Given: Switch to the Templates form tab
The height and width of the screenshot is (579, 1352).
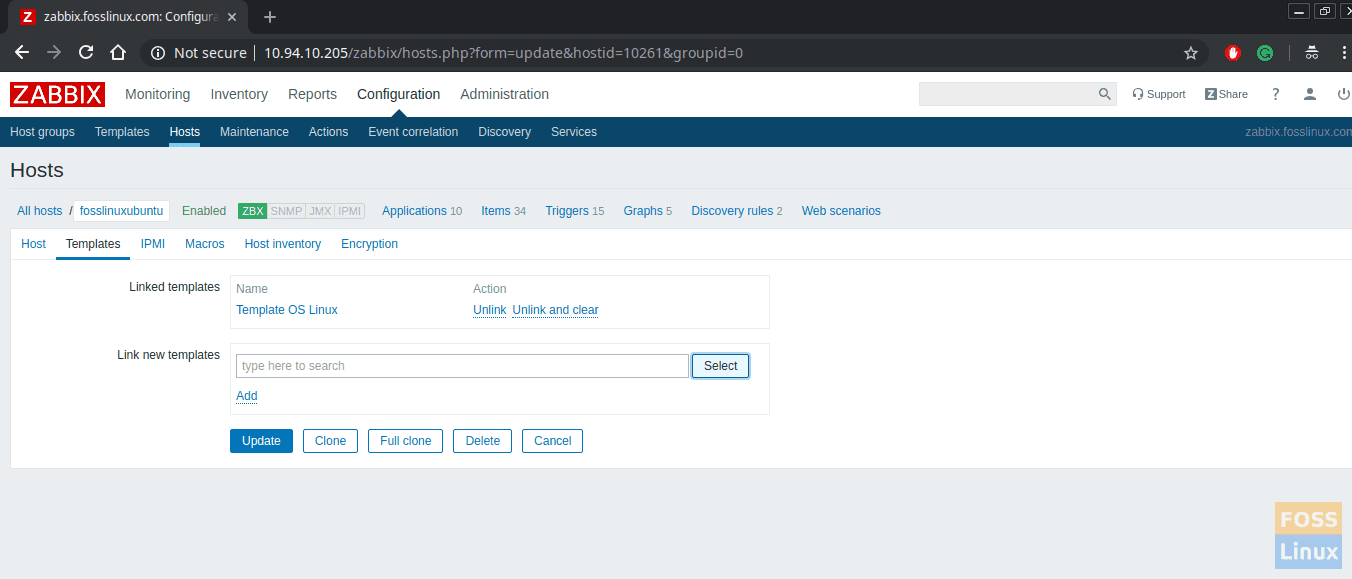Looking at the screenshot, I should point(93,244).
